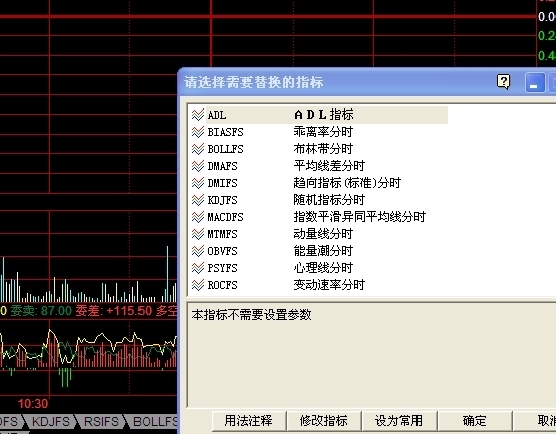Minimize the indicator selection dialog
Image resolution: width=556 pixels, height=434 pixels.
pyautogui.click(x=535, y=82)
